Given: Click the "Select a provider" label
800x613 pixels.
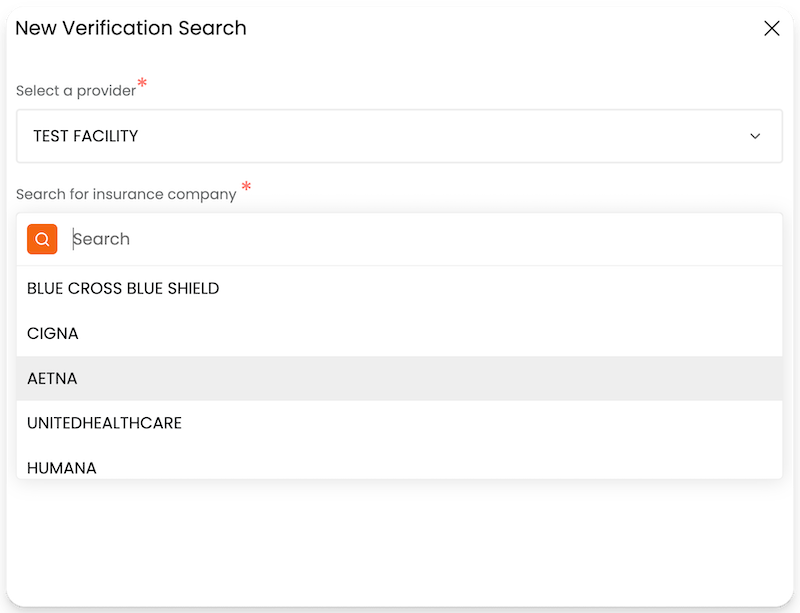Looking at the screenshot, I should tap(76, 91).
